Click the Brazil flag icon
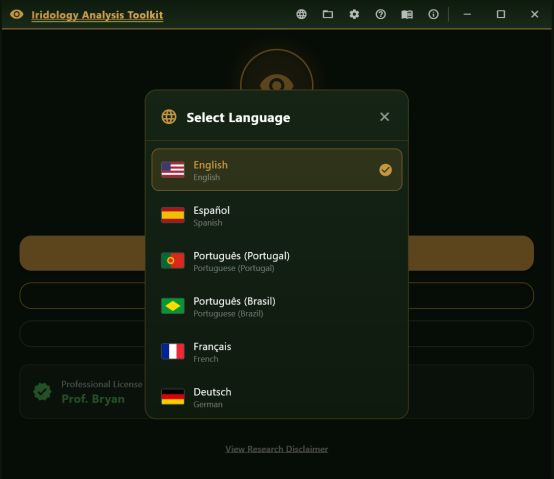 click(x=173, y=306)
